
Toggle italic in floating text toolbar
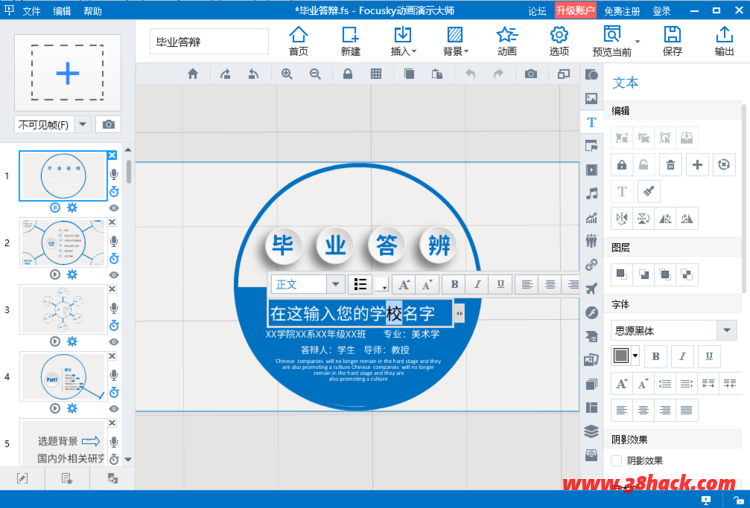[477, 285]
